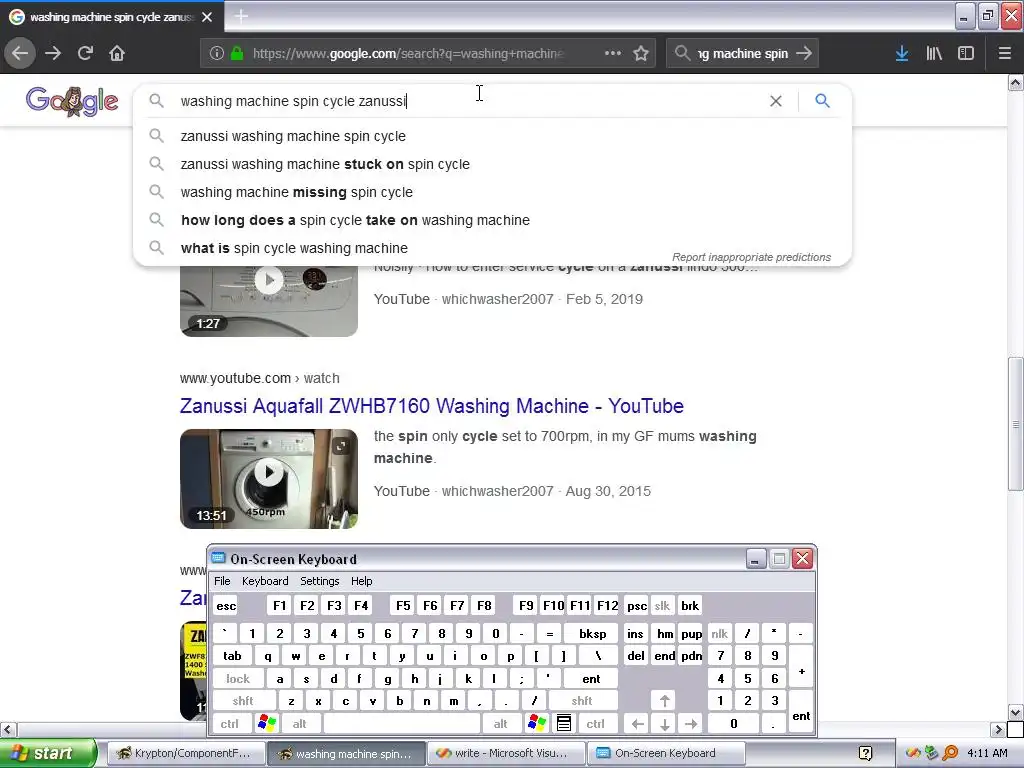Select suggestion washing machine missing spin cycle
The image size is (1024, 768).
[x=492, y=192]
